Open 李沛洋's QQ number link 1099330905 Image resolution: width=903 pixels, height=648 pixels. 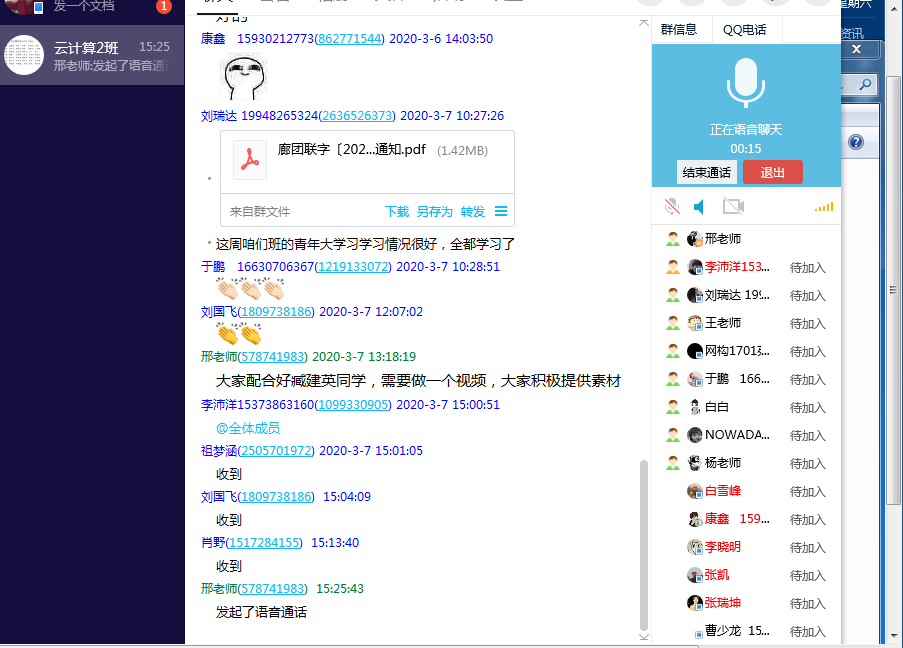(x=353, y=405)
